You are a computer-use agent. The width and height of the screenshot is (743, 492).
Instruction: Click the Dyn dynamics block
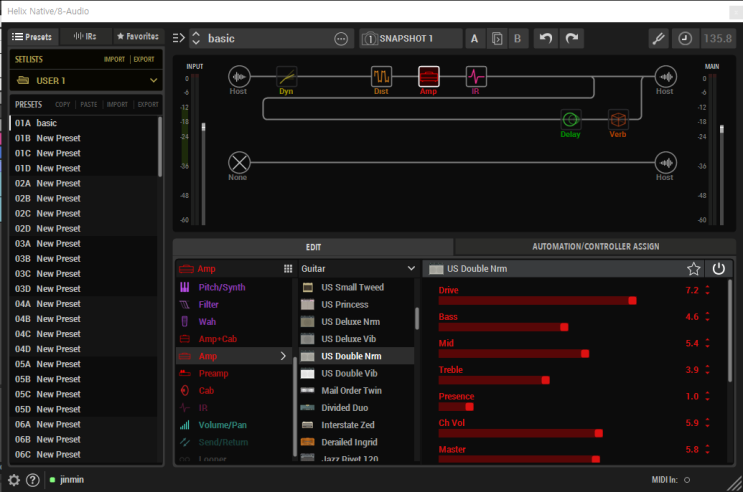tap(286, 77)
